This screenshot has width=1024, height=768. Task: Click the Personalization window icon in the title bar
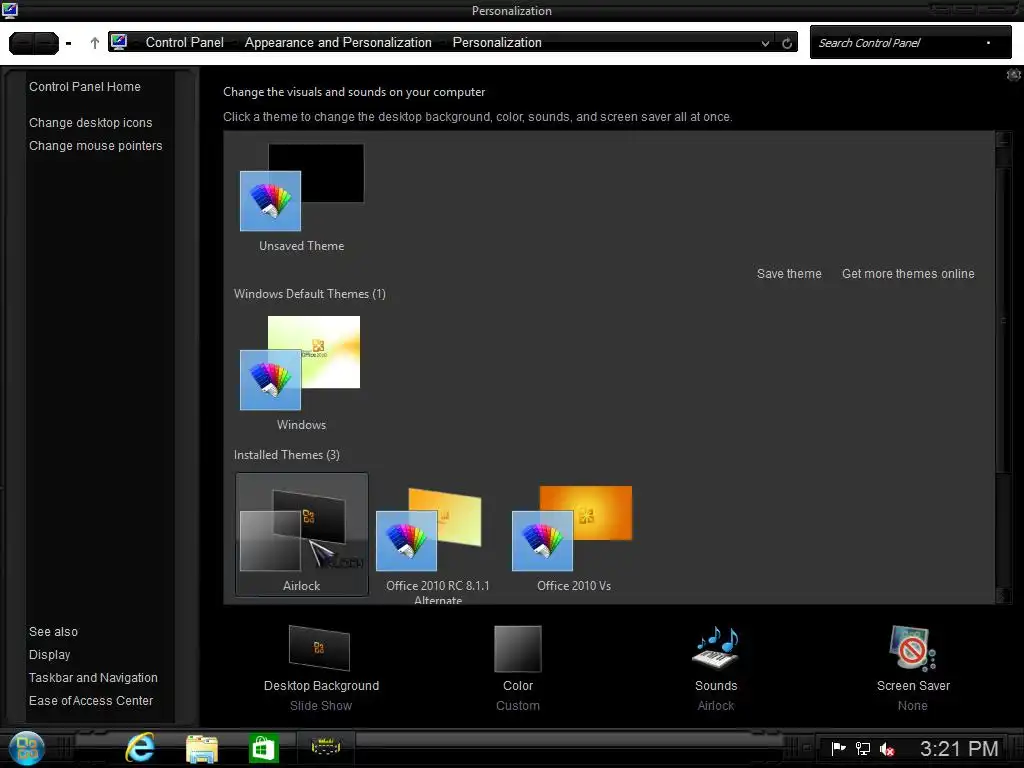pos(9,10)
